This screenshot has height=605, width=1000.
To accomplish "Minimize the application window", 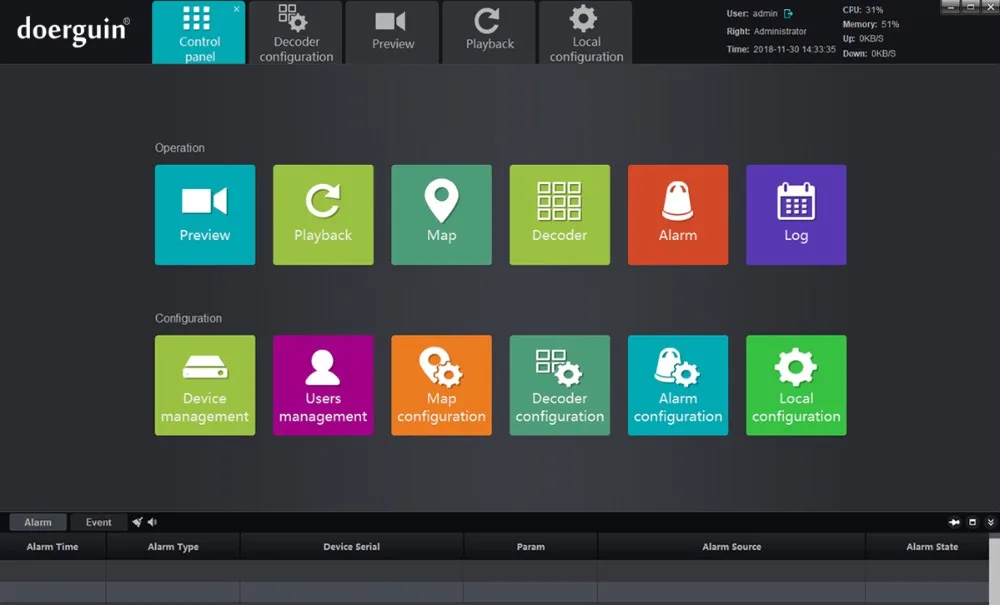I will tap(950, 6).
